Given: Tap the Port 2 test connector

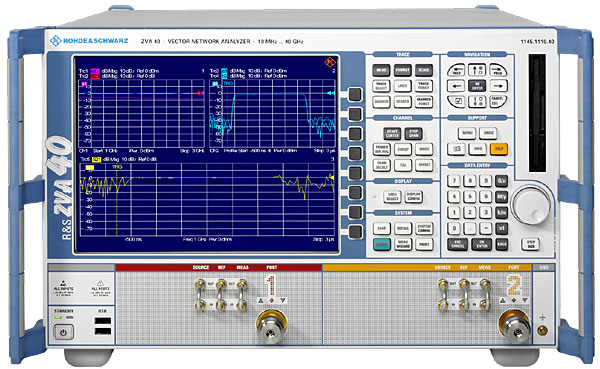Looking at the screenshot, I should coord(514,327).
